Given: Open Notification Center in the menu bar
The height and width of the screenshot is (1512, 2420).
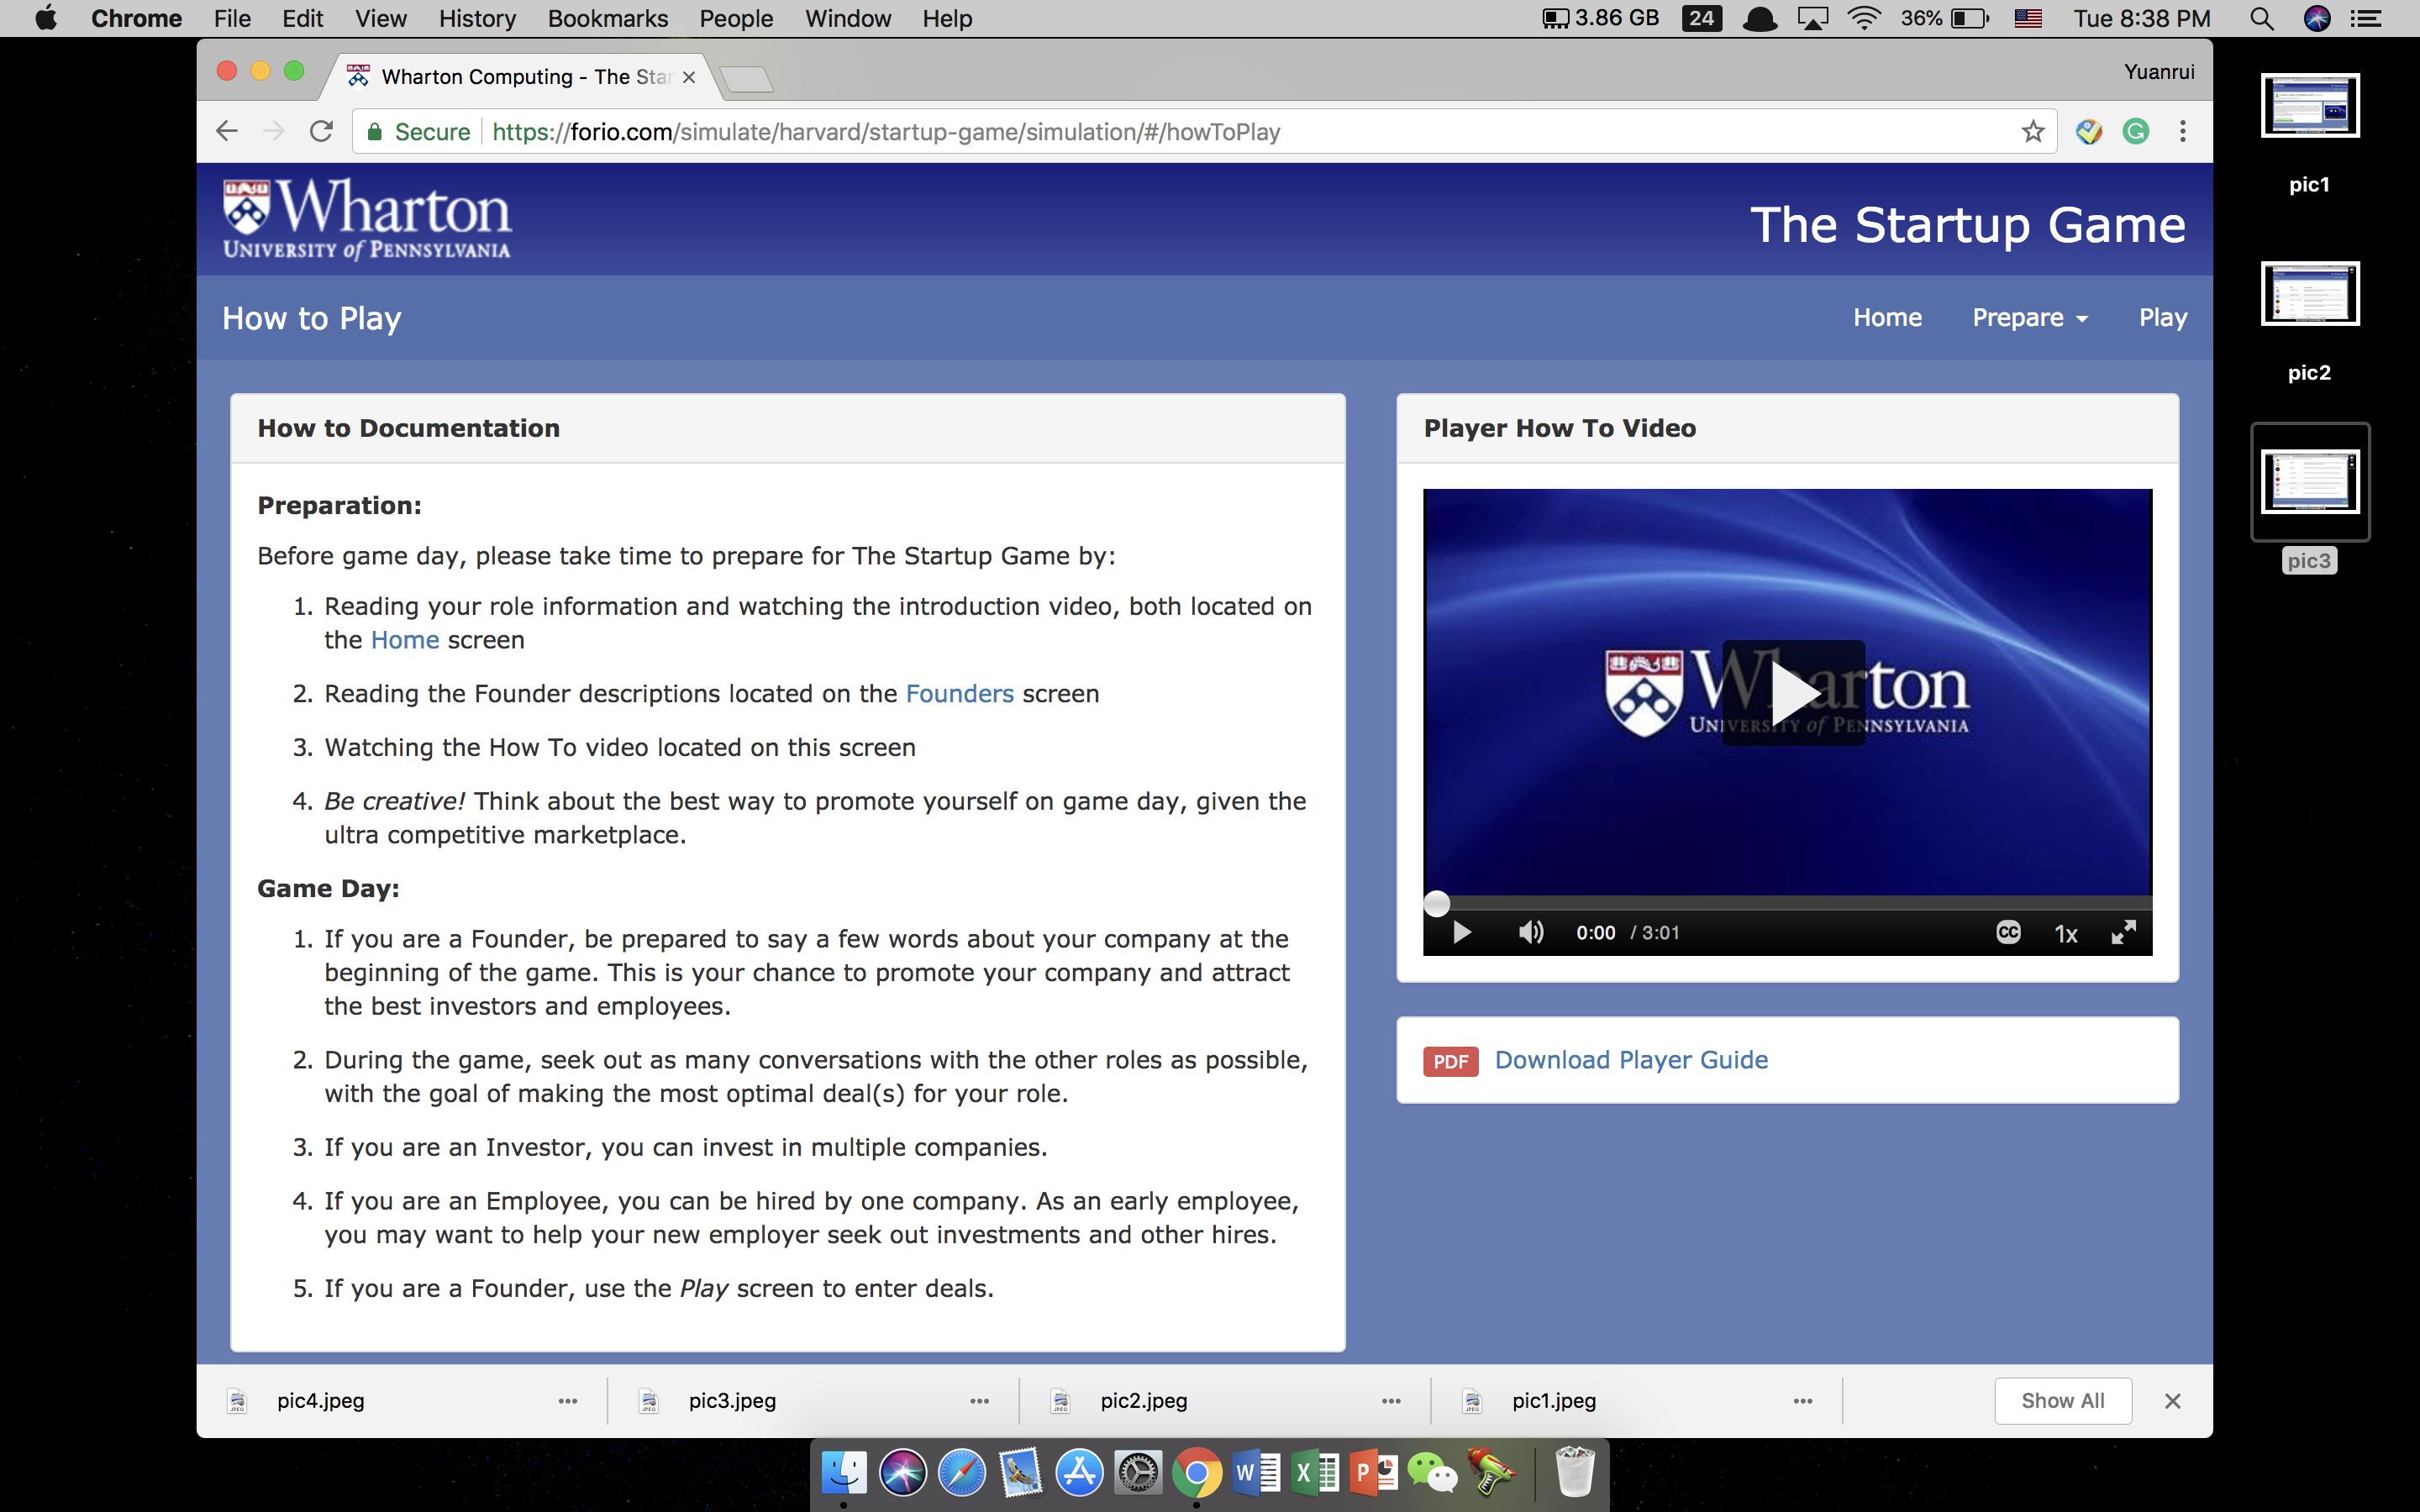Looking at the screenshot, I should 2366,18.
